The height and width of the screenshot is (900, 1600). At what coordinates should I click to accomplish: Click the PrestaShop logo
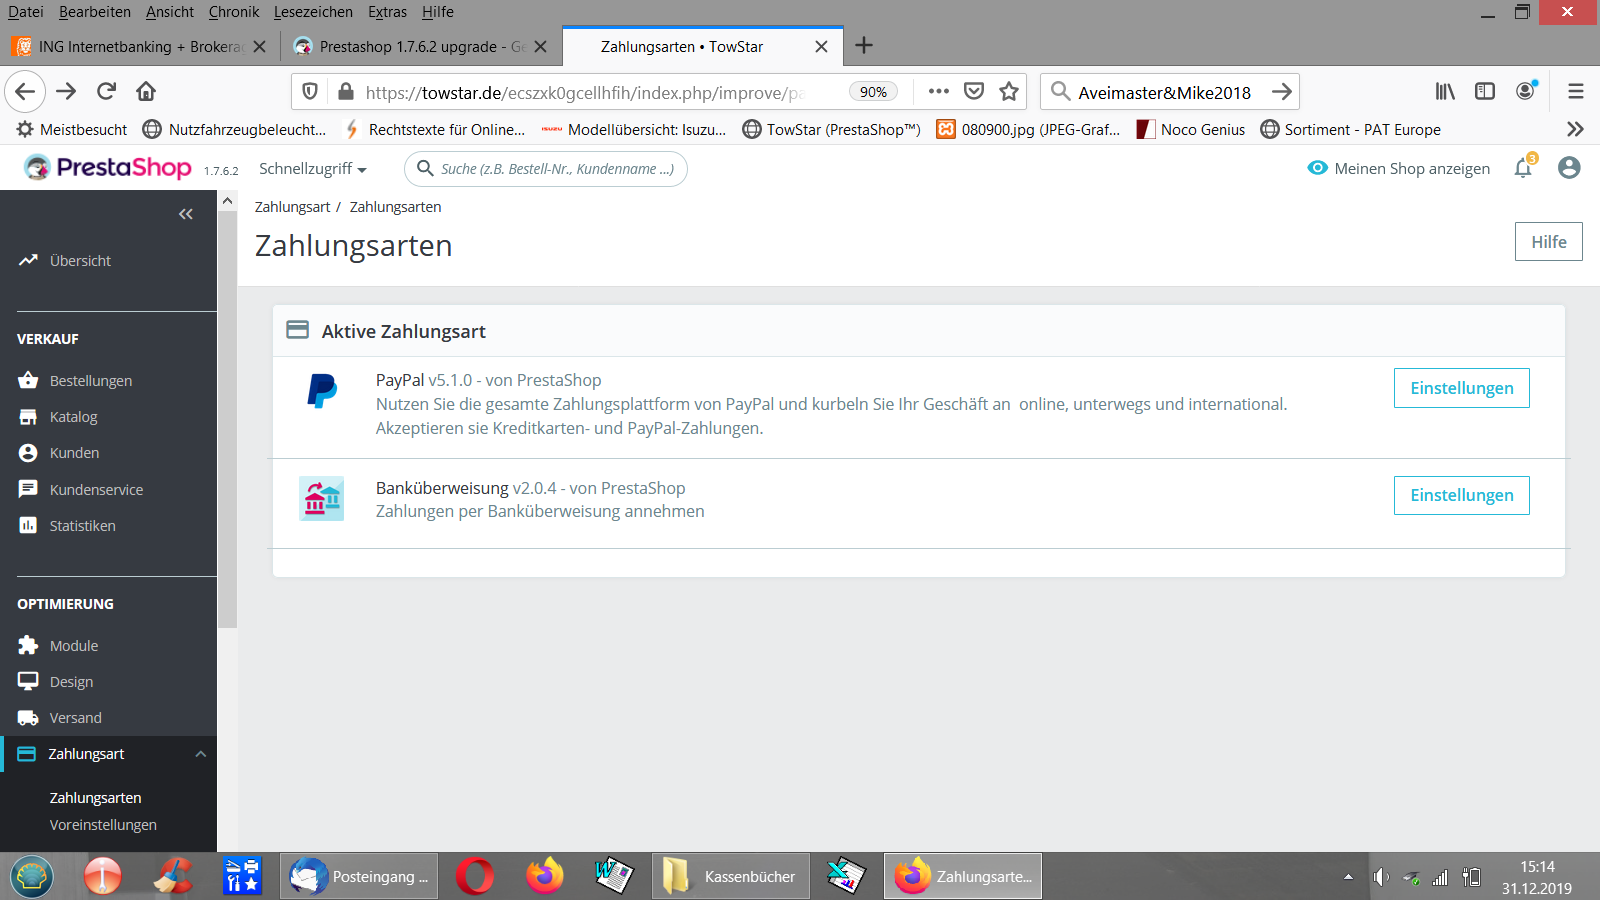(x=108, y=167)
